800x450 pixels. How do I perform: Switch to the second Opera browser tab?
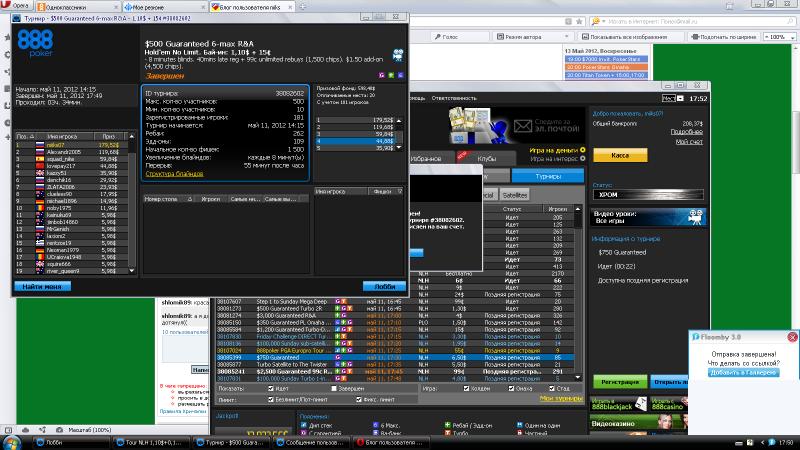click(164, 7)
